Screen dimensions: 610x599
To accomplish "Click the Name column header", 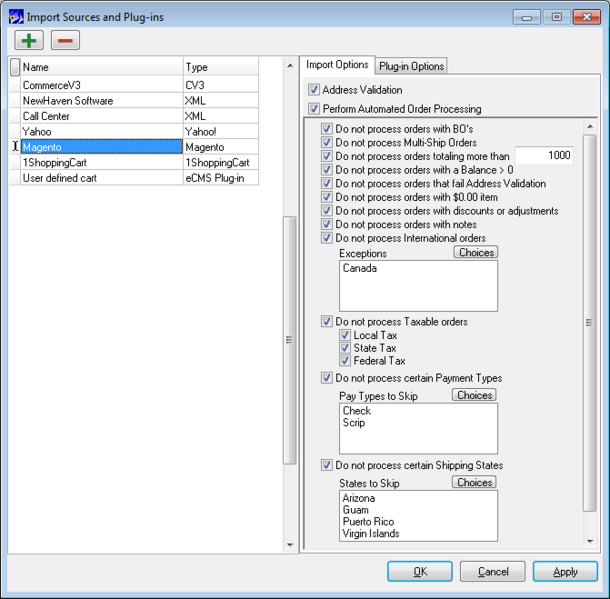I will tap(102, 67).
